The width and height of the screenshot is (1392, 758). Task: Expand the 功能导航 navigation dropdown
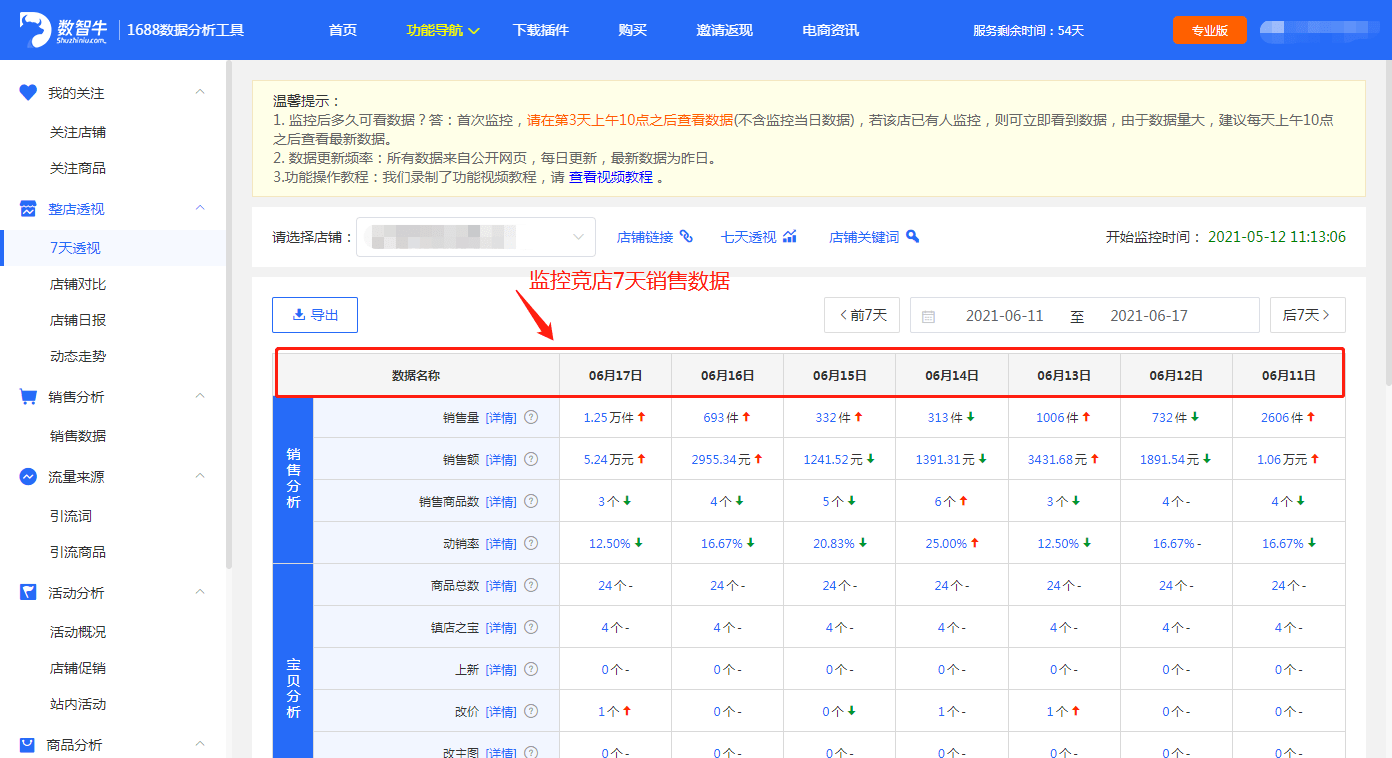coord(443,30)
